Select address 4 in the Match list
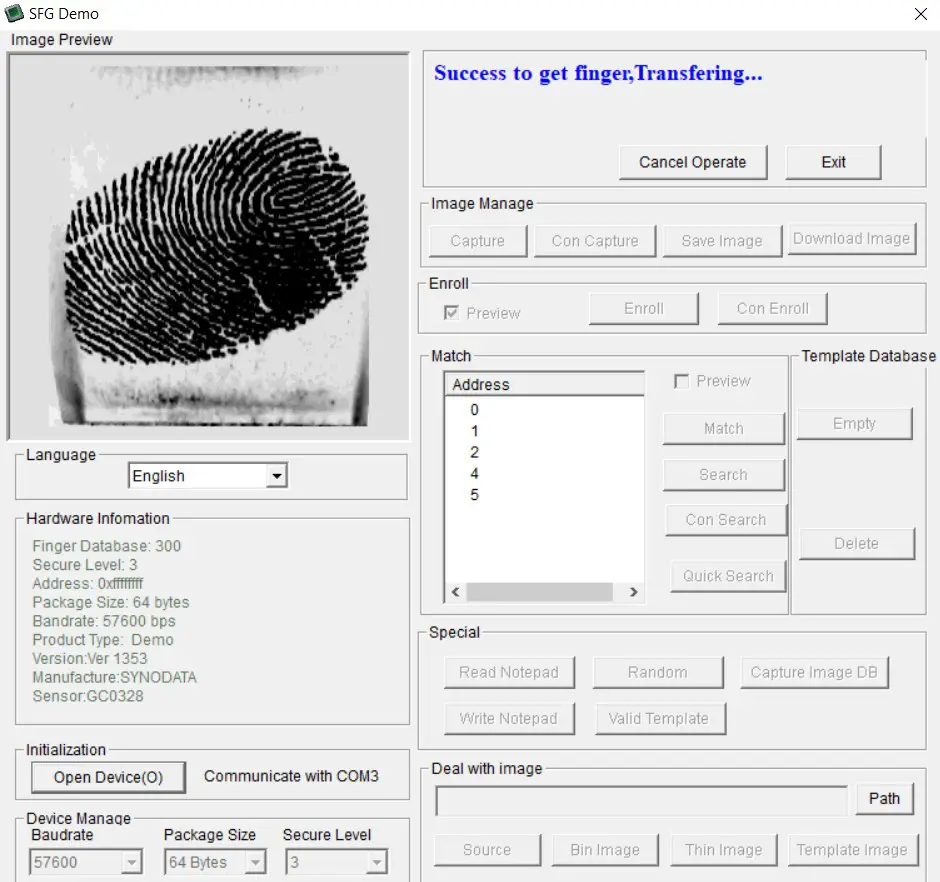 click(474, 473)
